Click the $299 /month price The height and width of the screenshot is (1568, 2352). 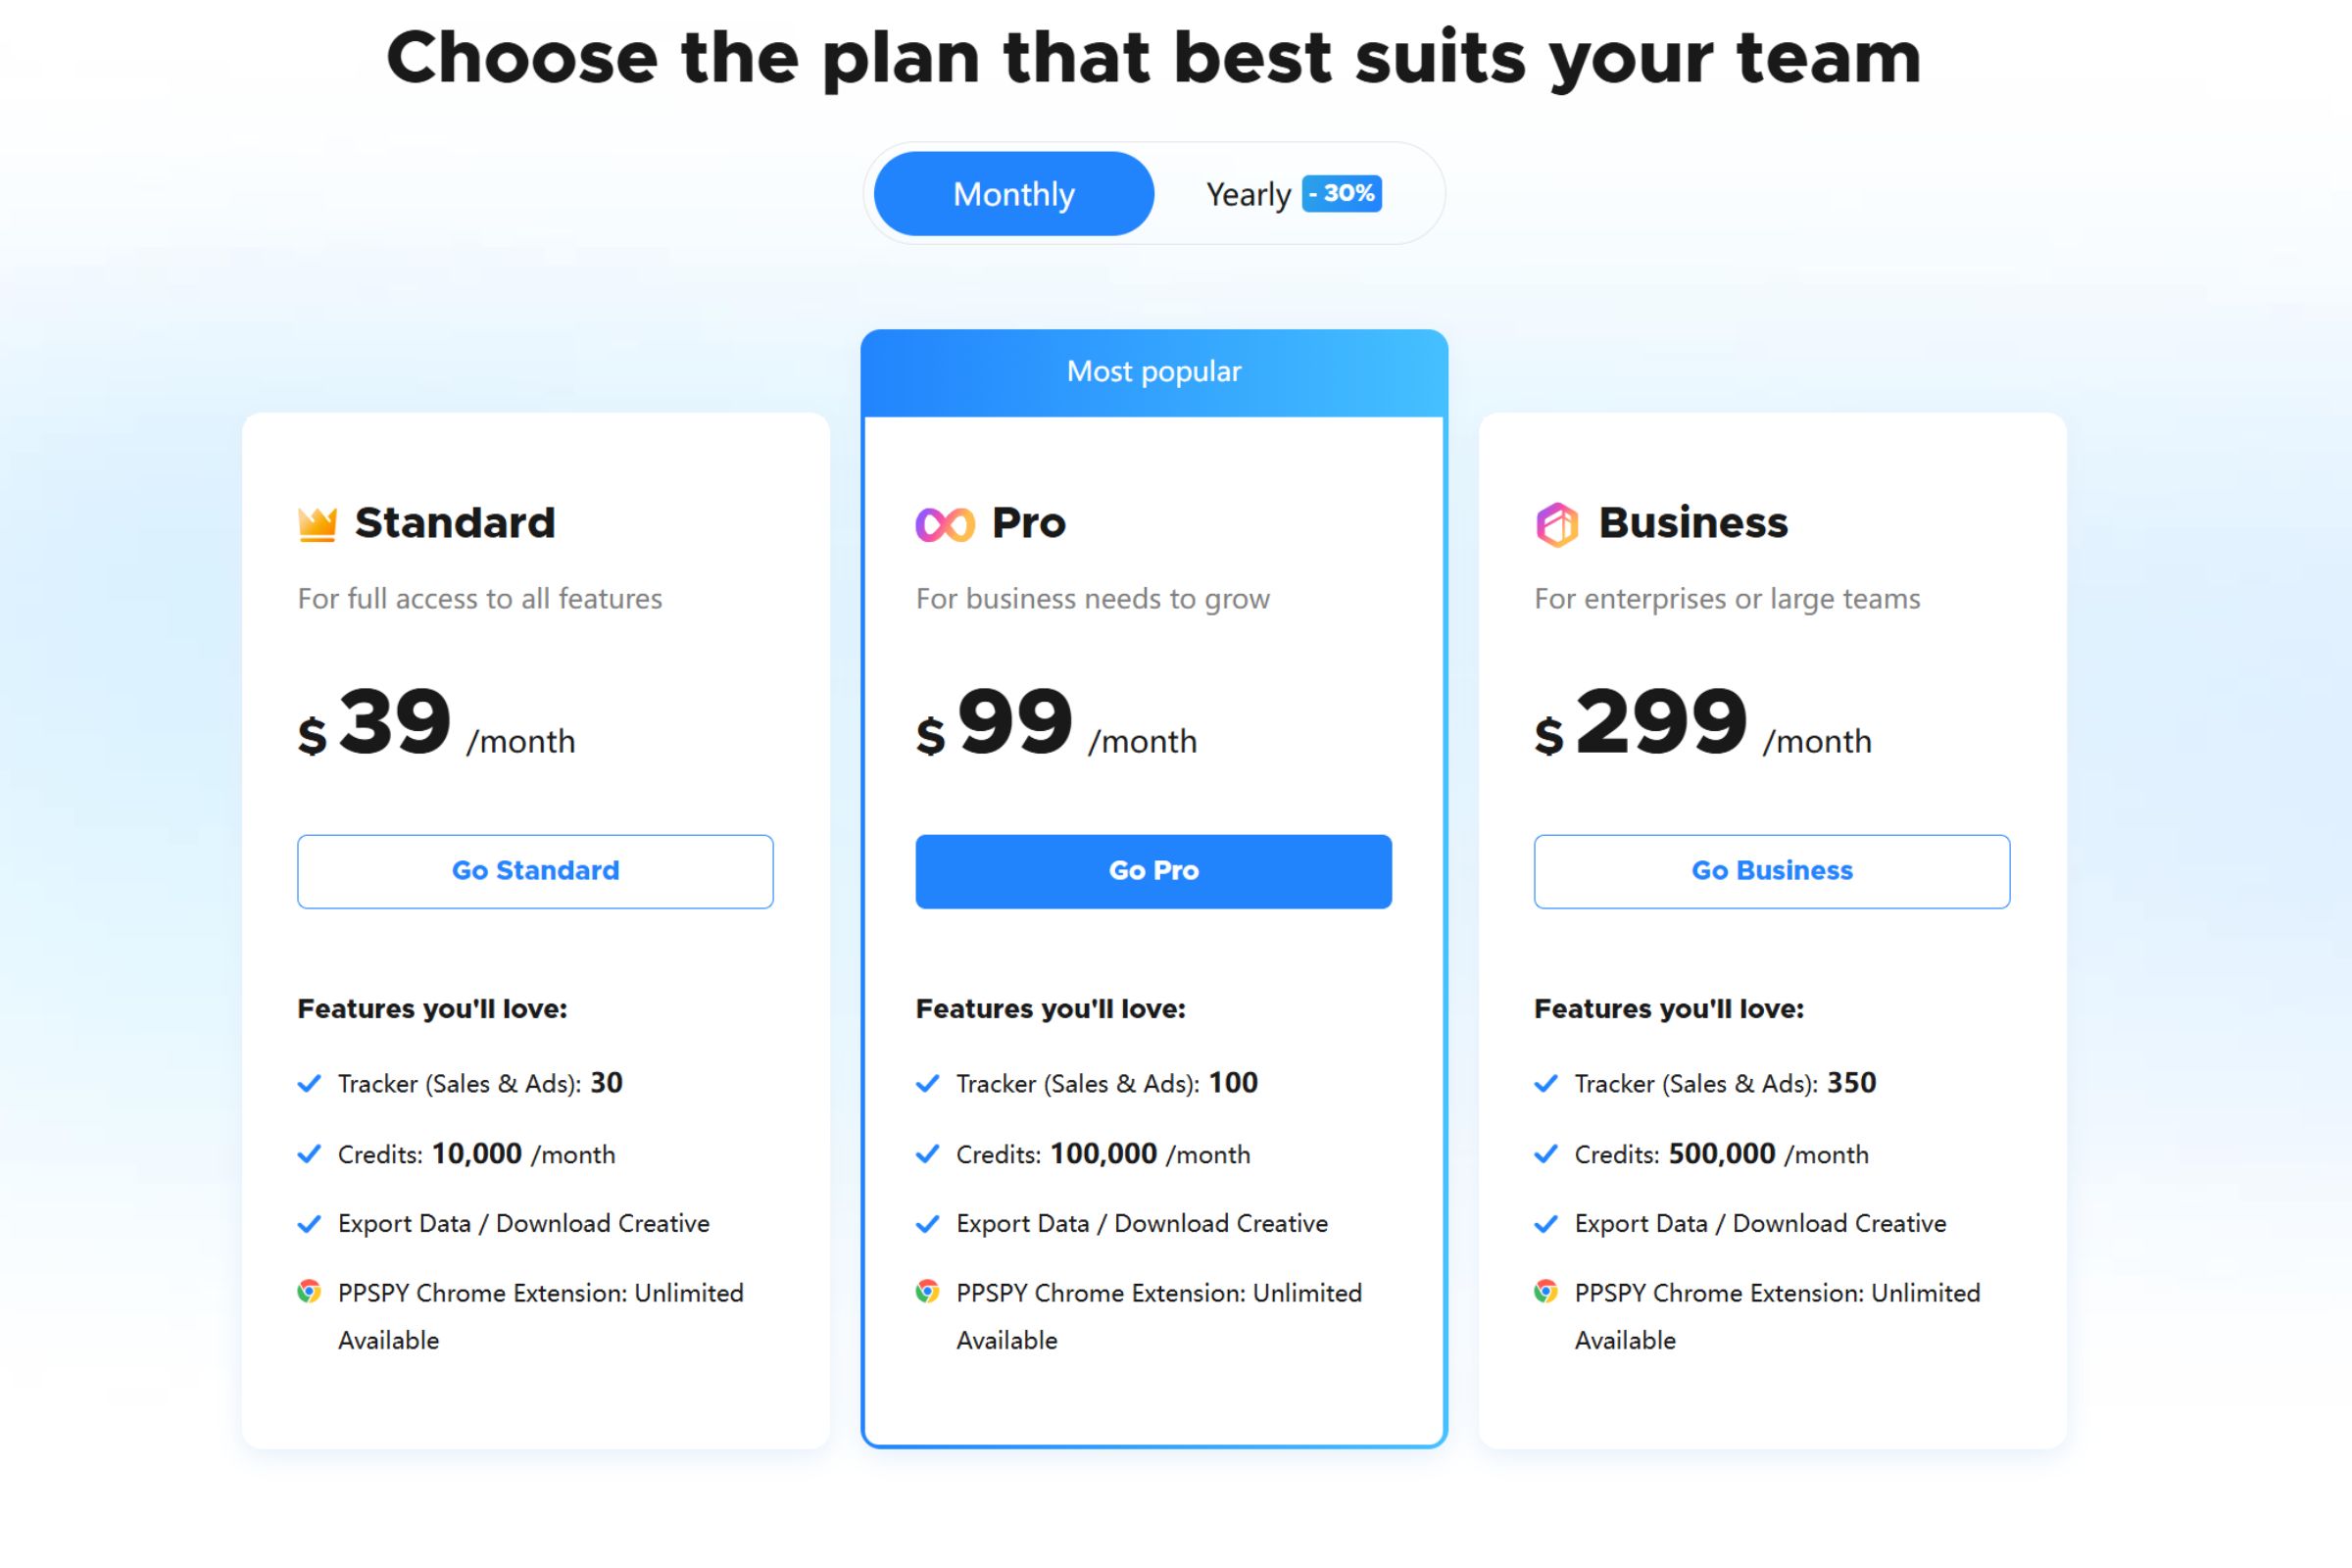(x=1702, y=722)
